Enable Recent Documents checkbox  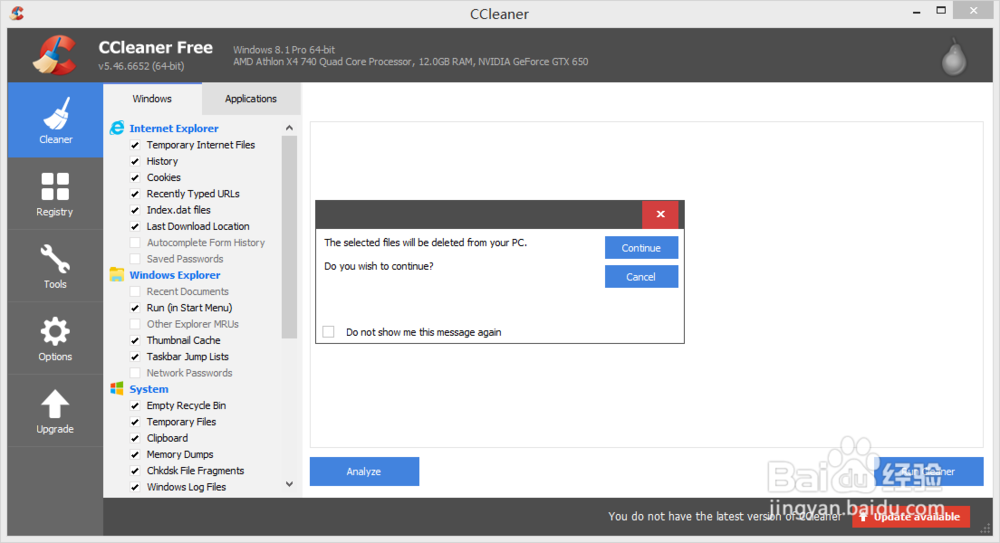coord(135,292)
